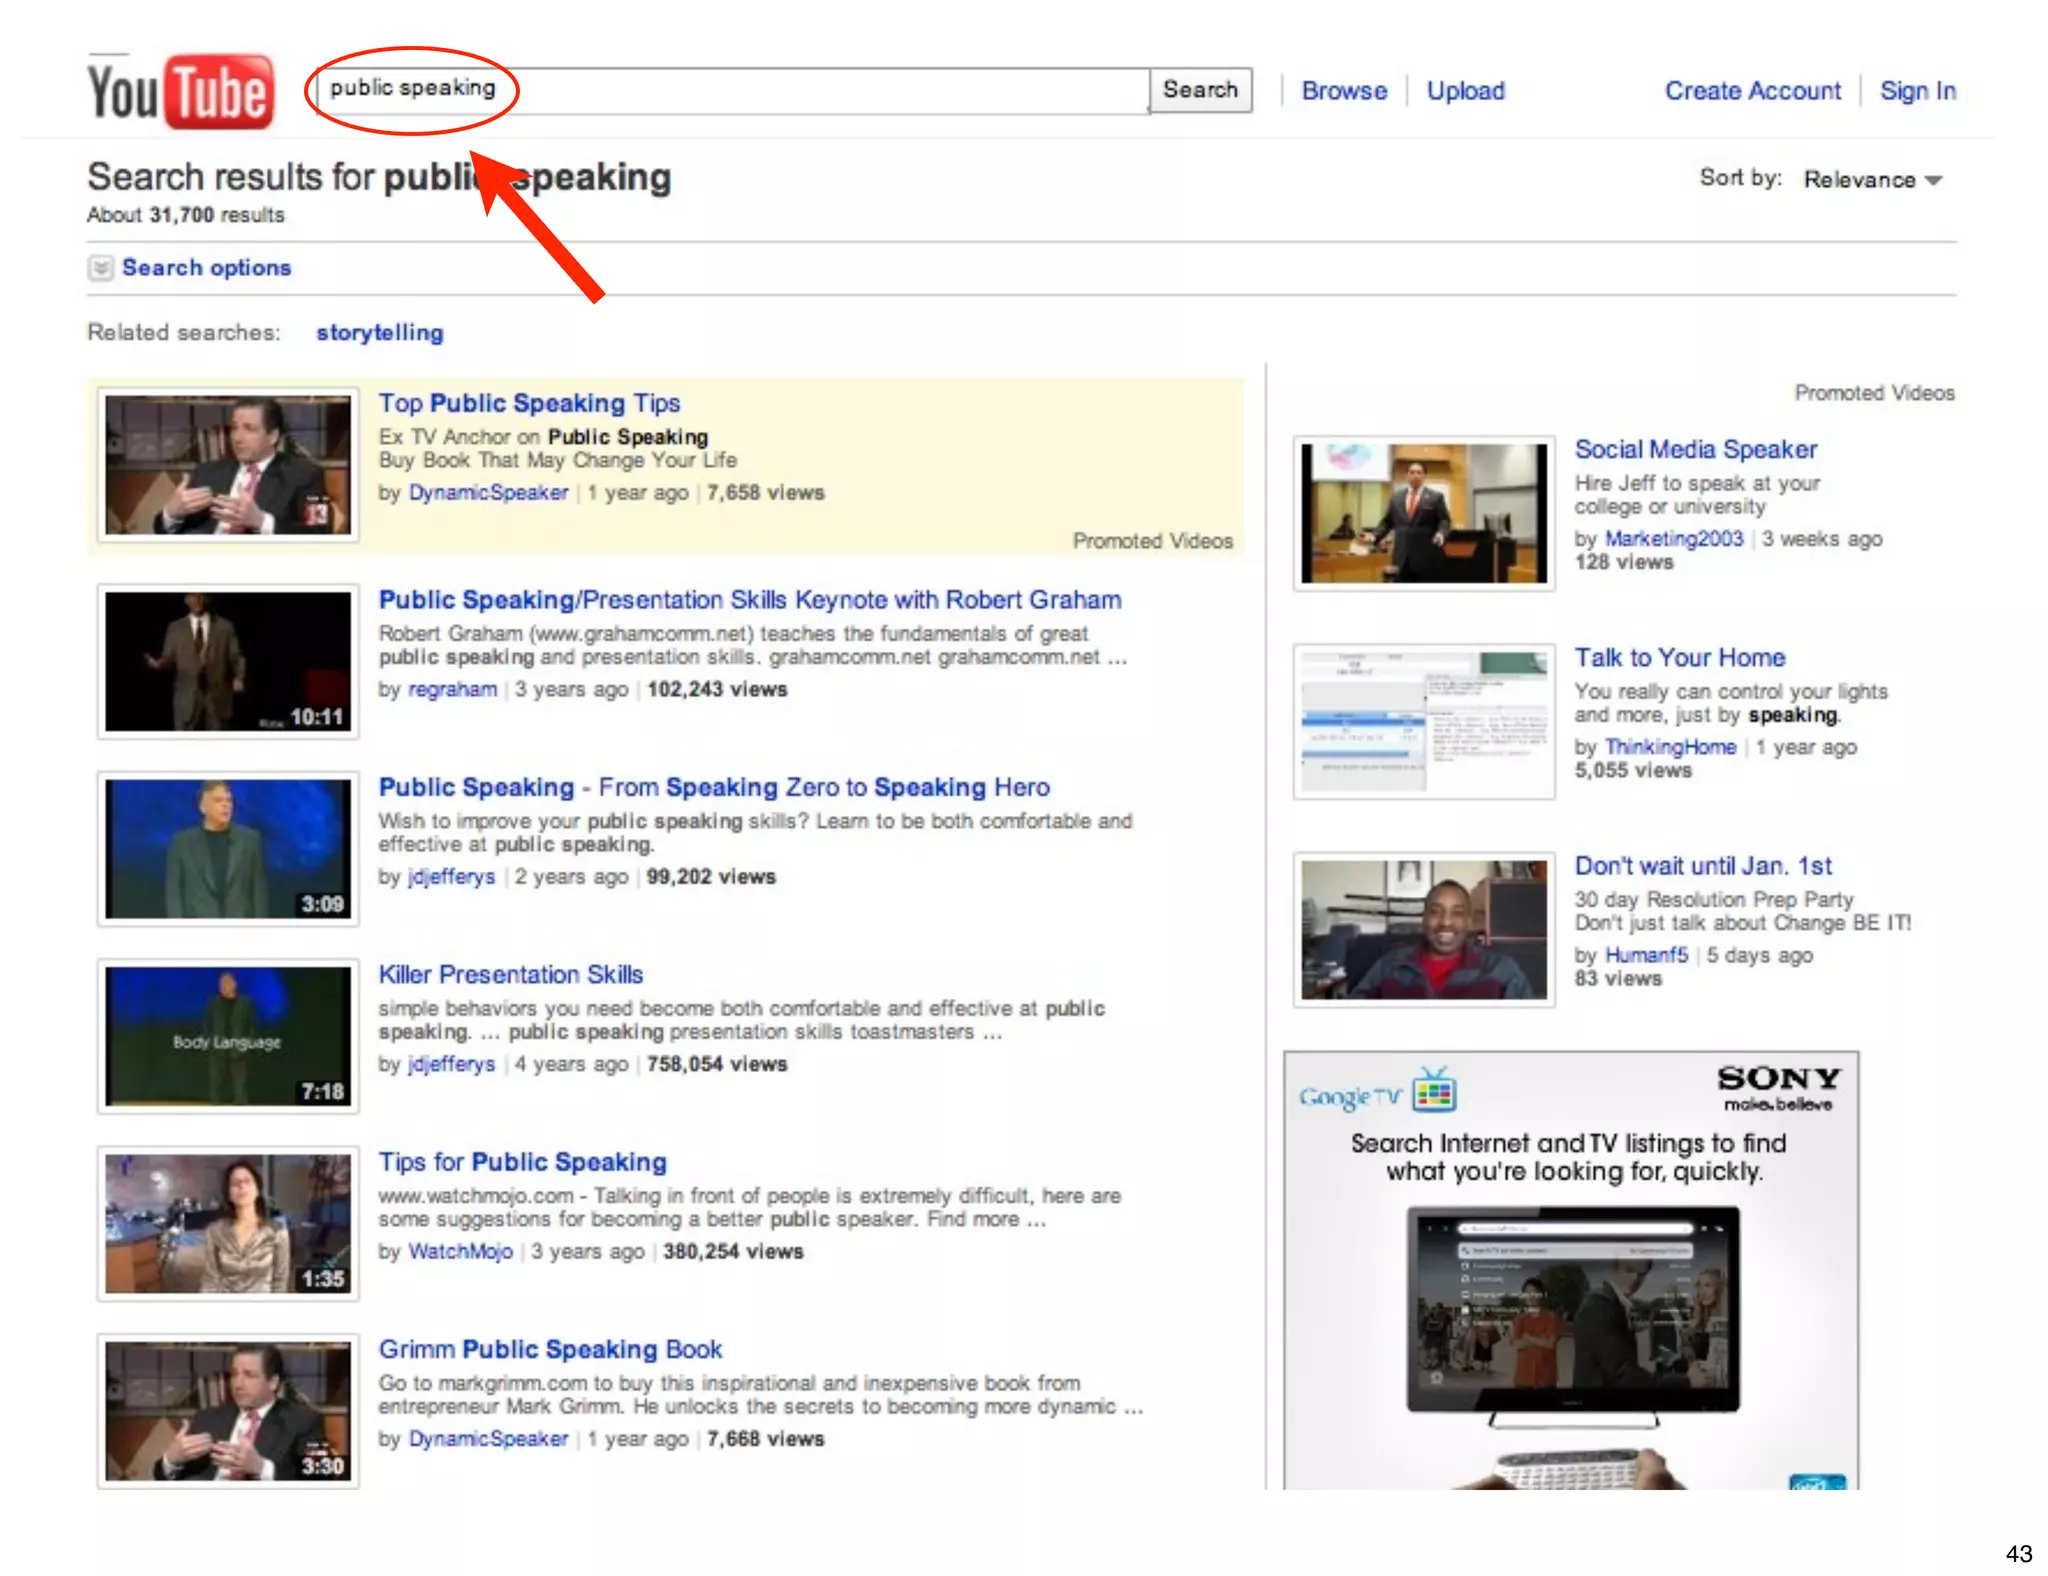Screen dimensions: 2048x1576
Task: Select the storytelling related search
Action: [380, 333]
